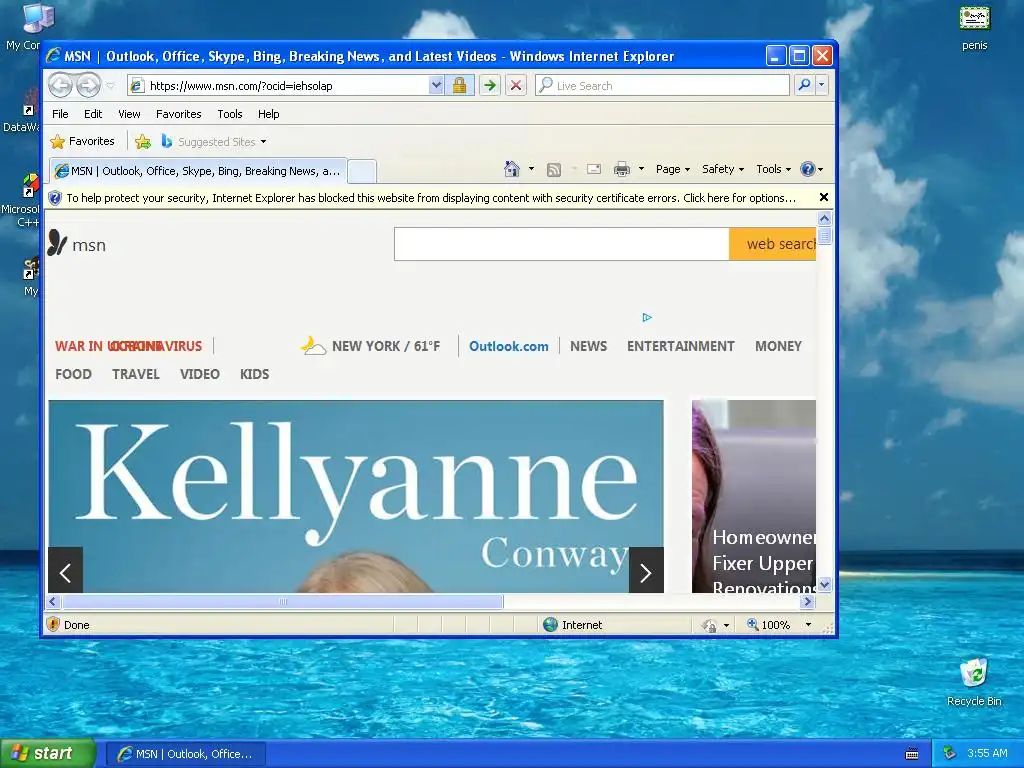This screenshot has height=768, width=1024.
Task: Click the security information bar message
Action: coord(431,198)
